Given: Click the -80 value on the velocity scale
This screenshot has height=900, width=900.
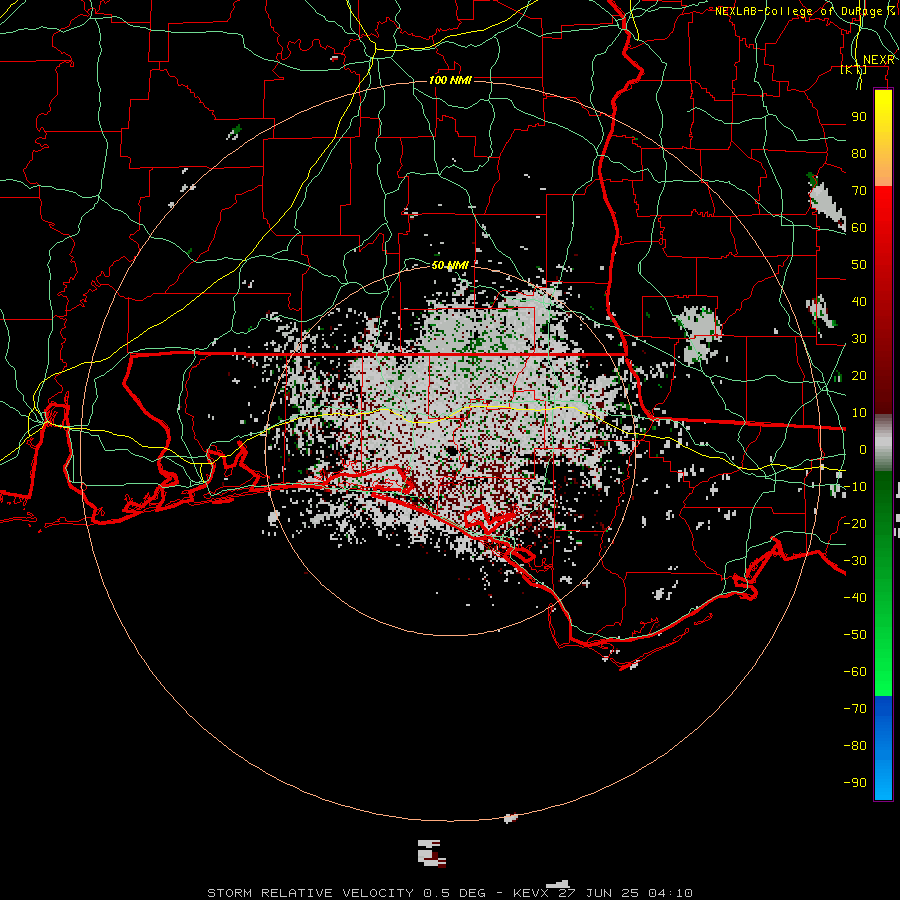Looking at the screenshot, I should [x=855, y=746].
